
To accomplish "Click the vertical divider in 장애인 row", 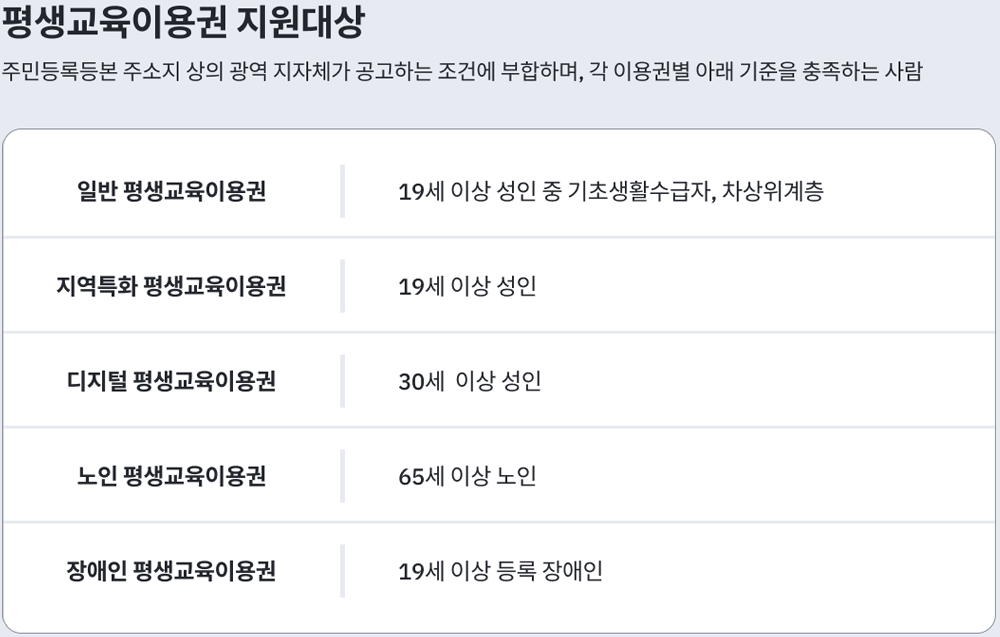I will 342,571.
